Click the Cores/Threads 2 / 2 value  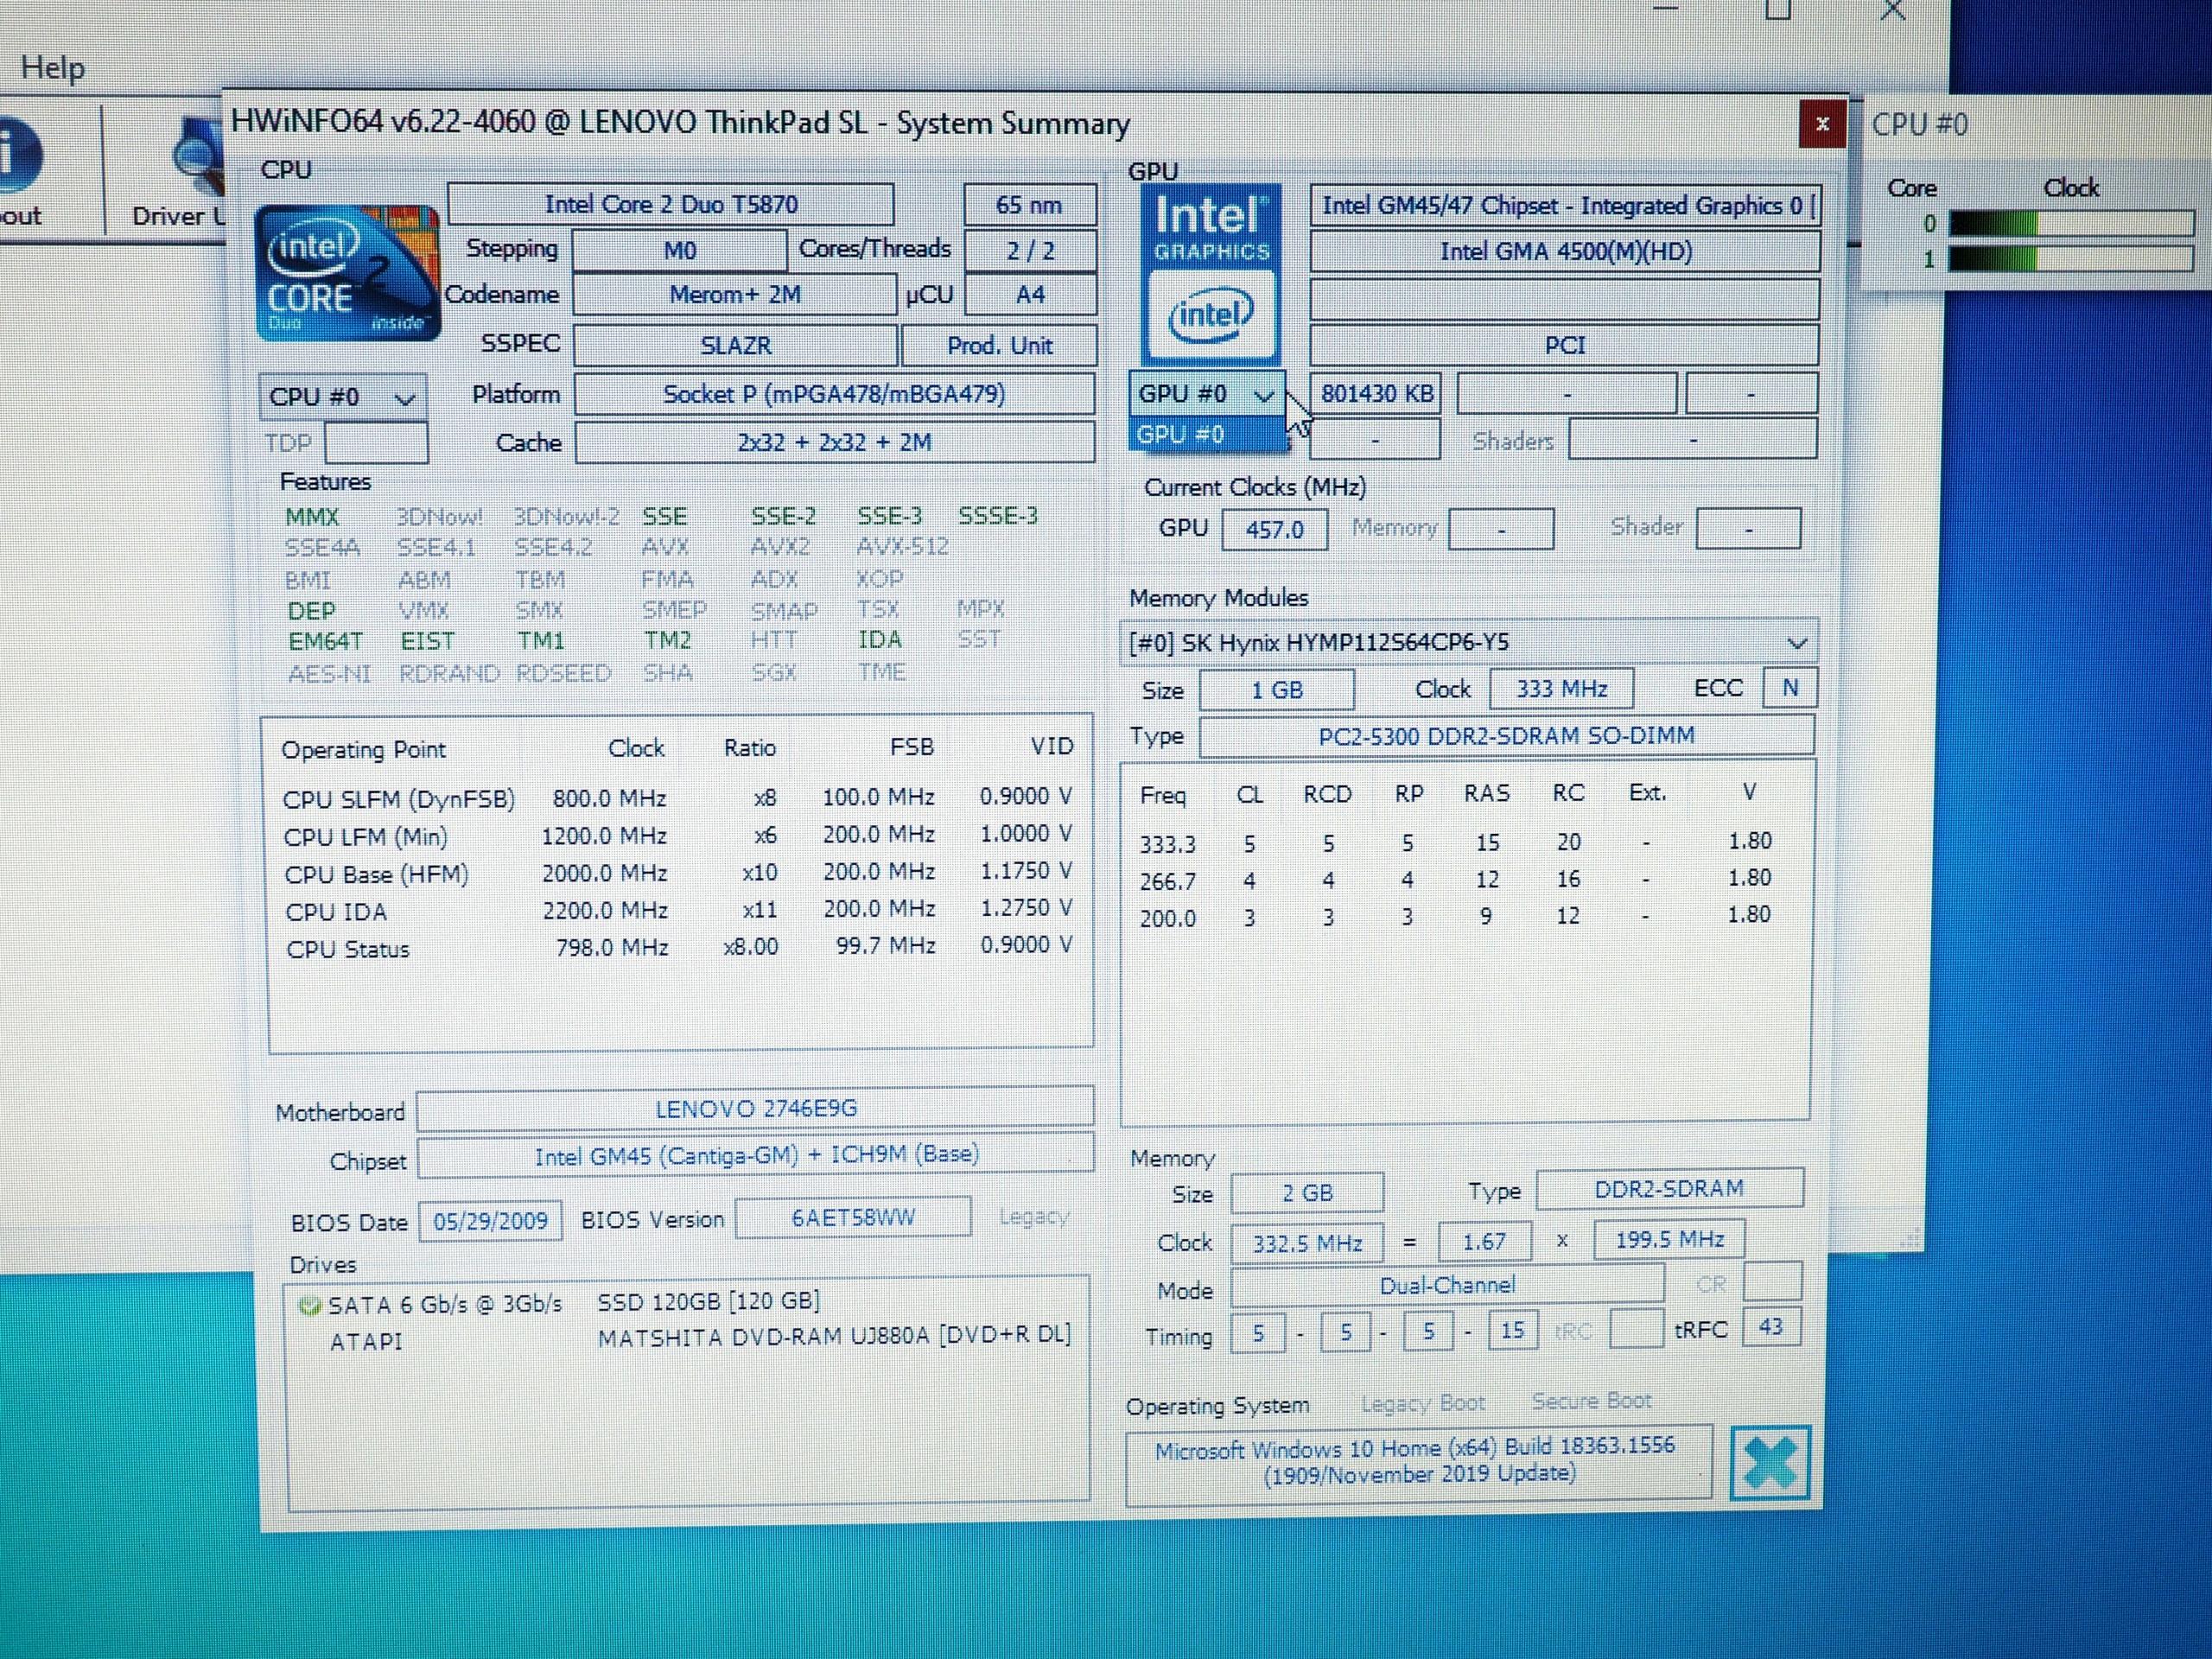(1030, 250)
